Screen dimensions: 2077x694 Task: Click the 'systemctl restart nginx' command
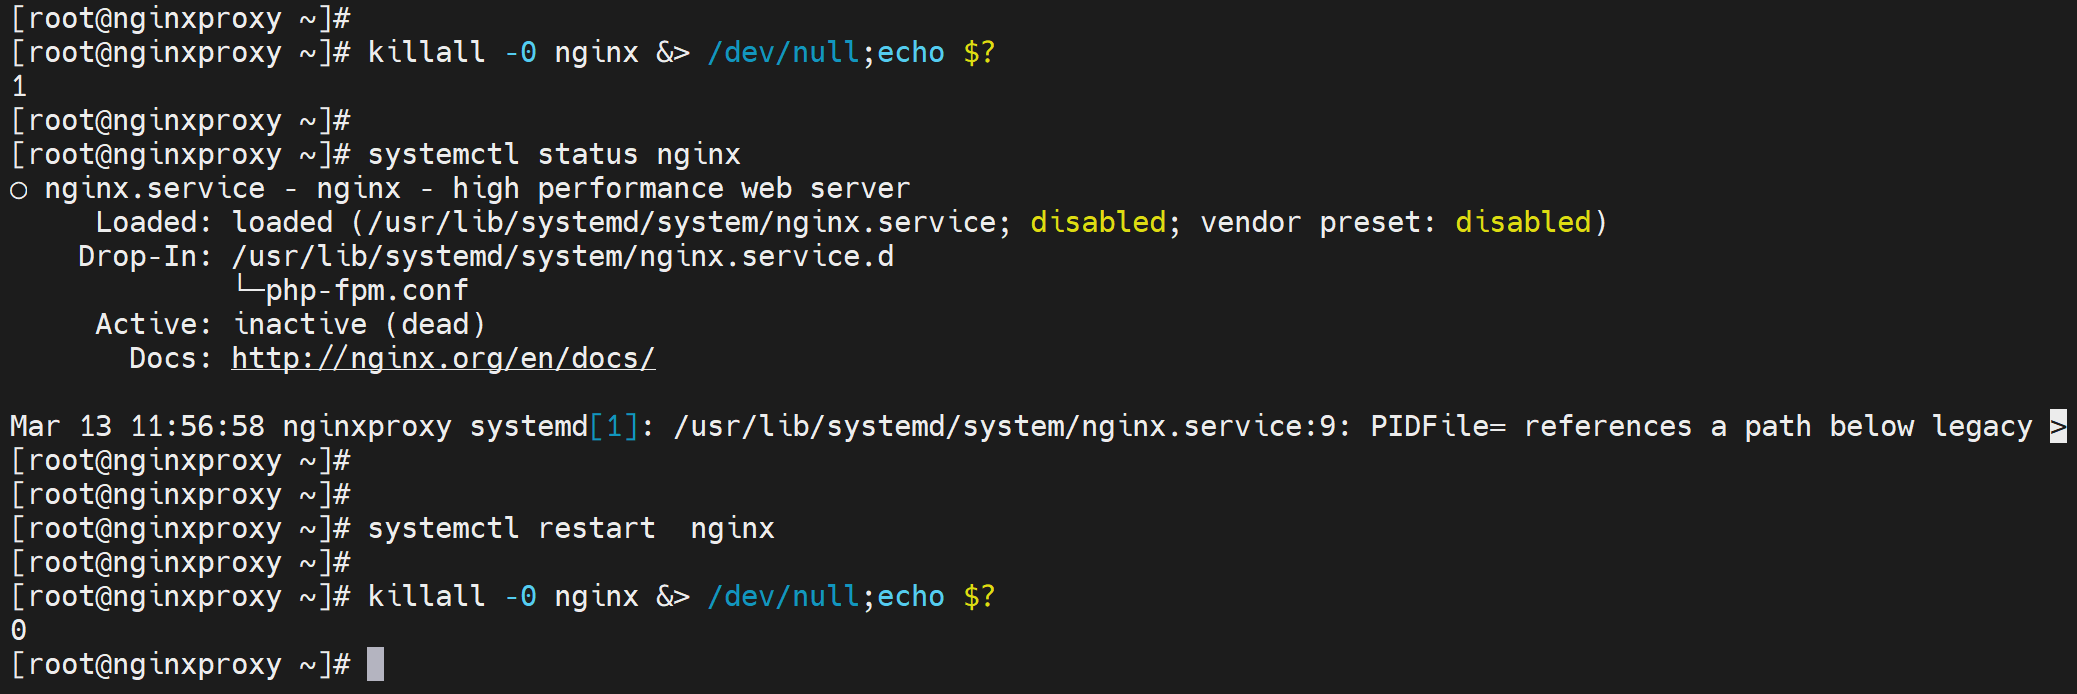tap(571, 528)
